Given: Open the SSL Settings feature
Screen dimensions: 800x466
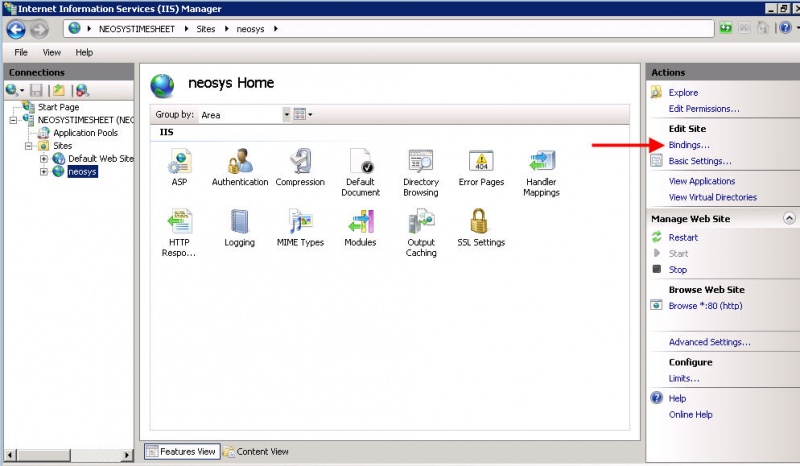Looking at the screenshot, I should [481, 228].
